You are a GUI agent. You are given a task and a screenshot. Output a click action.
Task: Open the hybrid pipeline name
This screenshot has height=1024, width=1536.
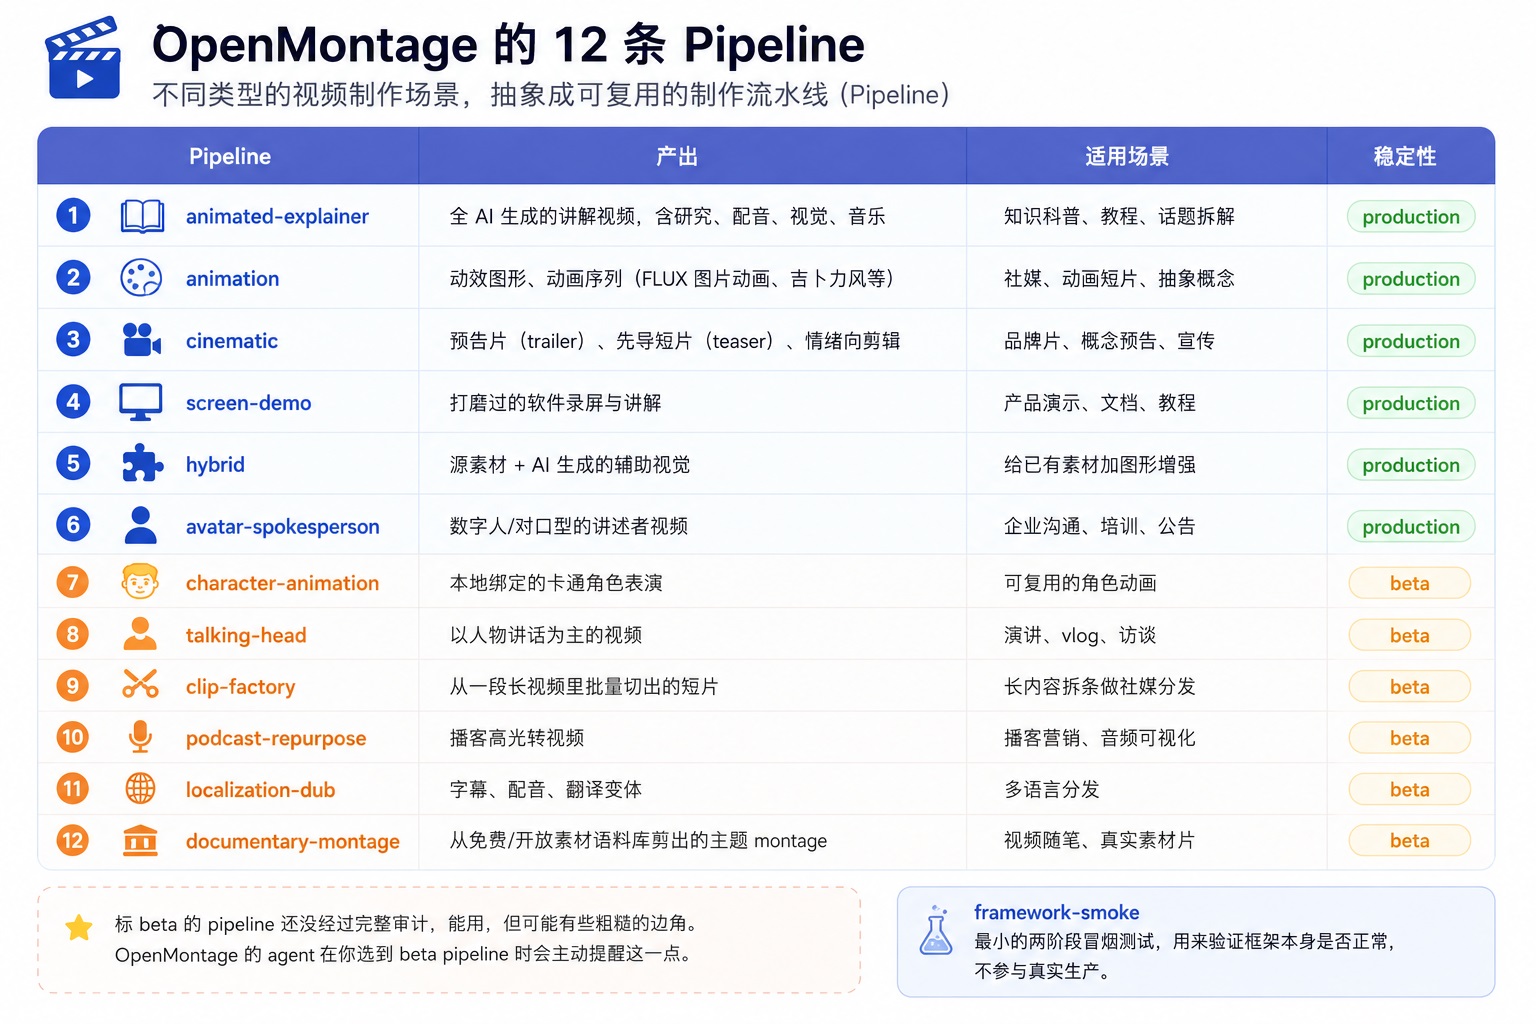[x=215, y=464]
